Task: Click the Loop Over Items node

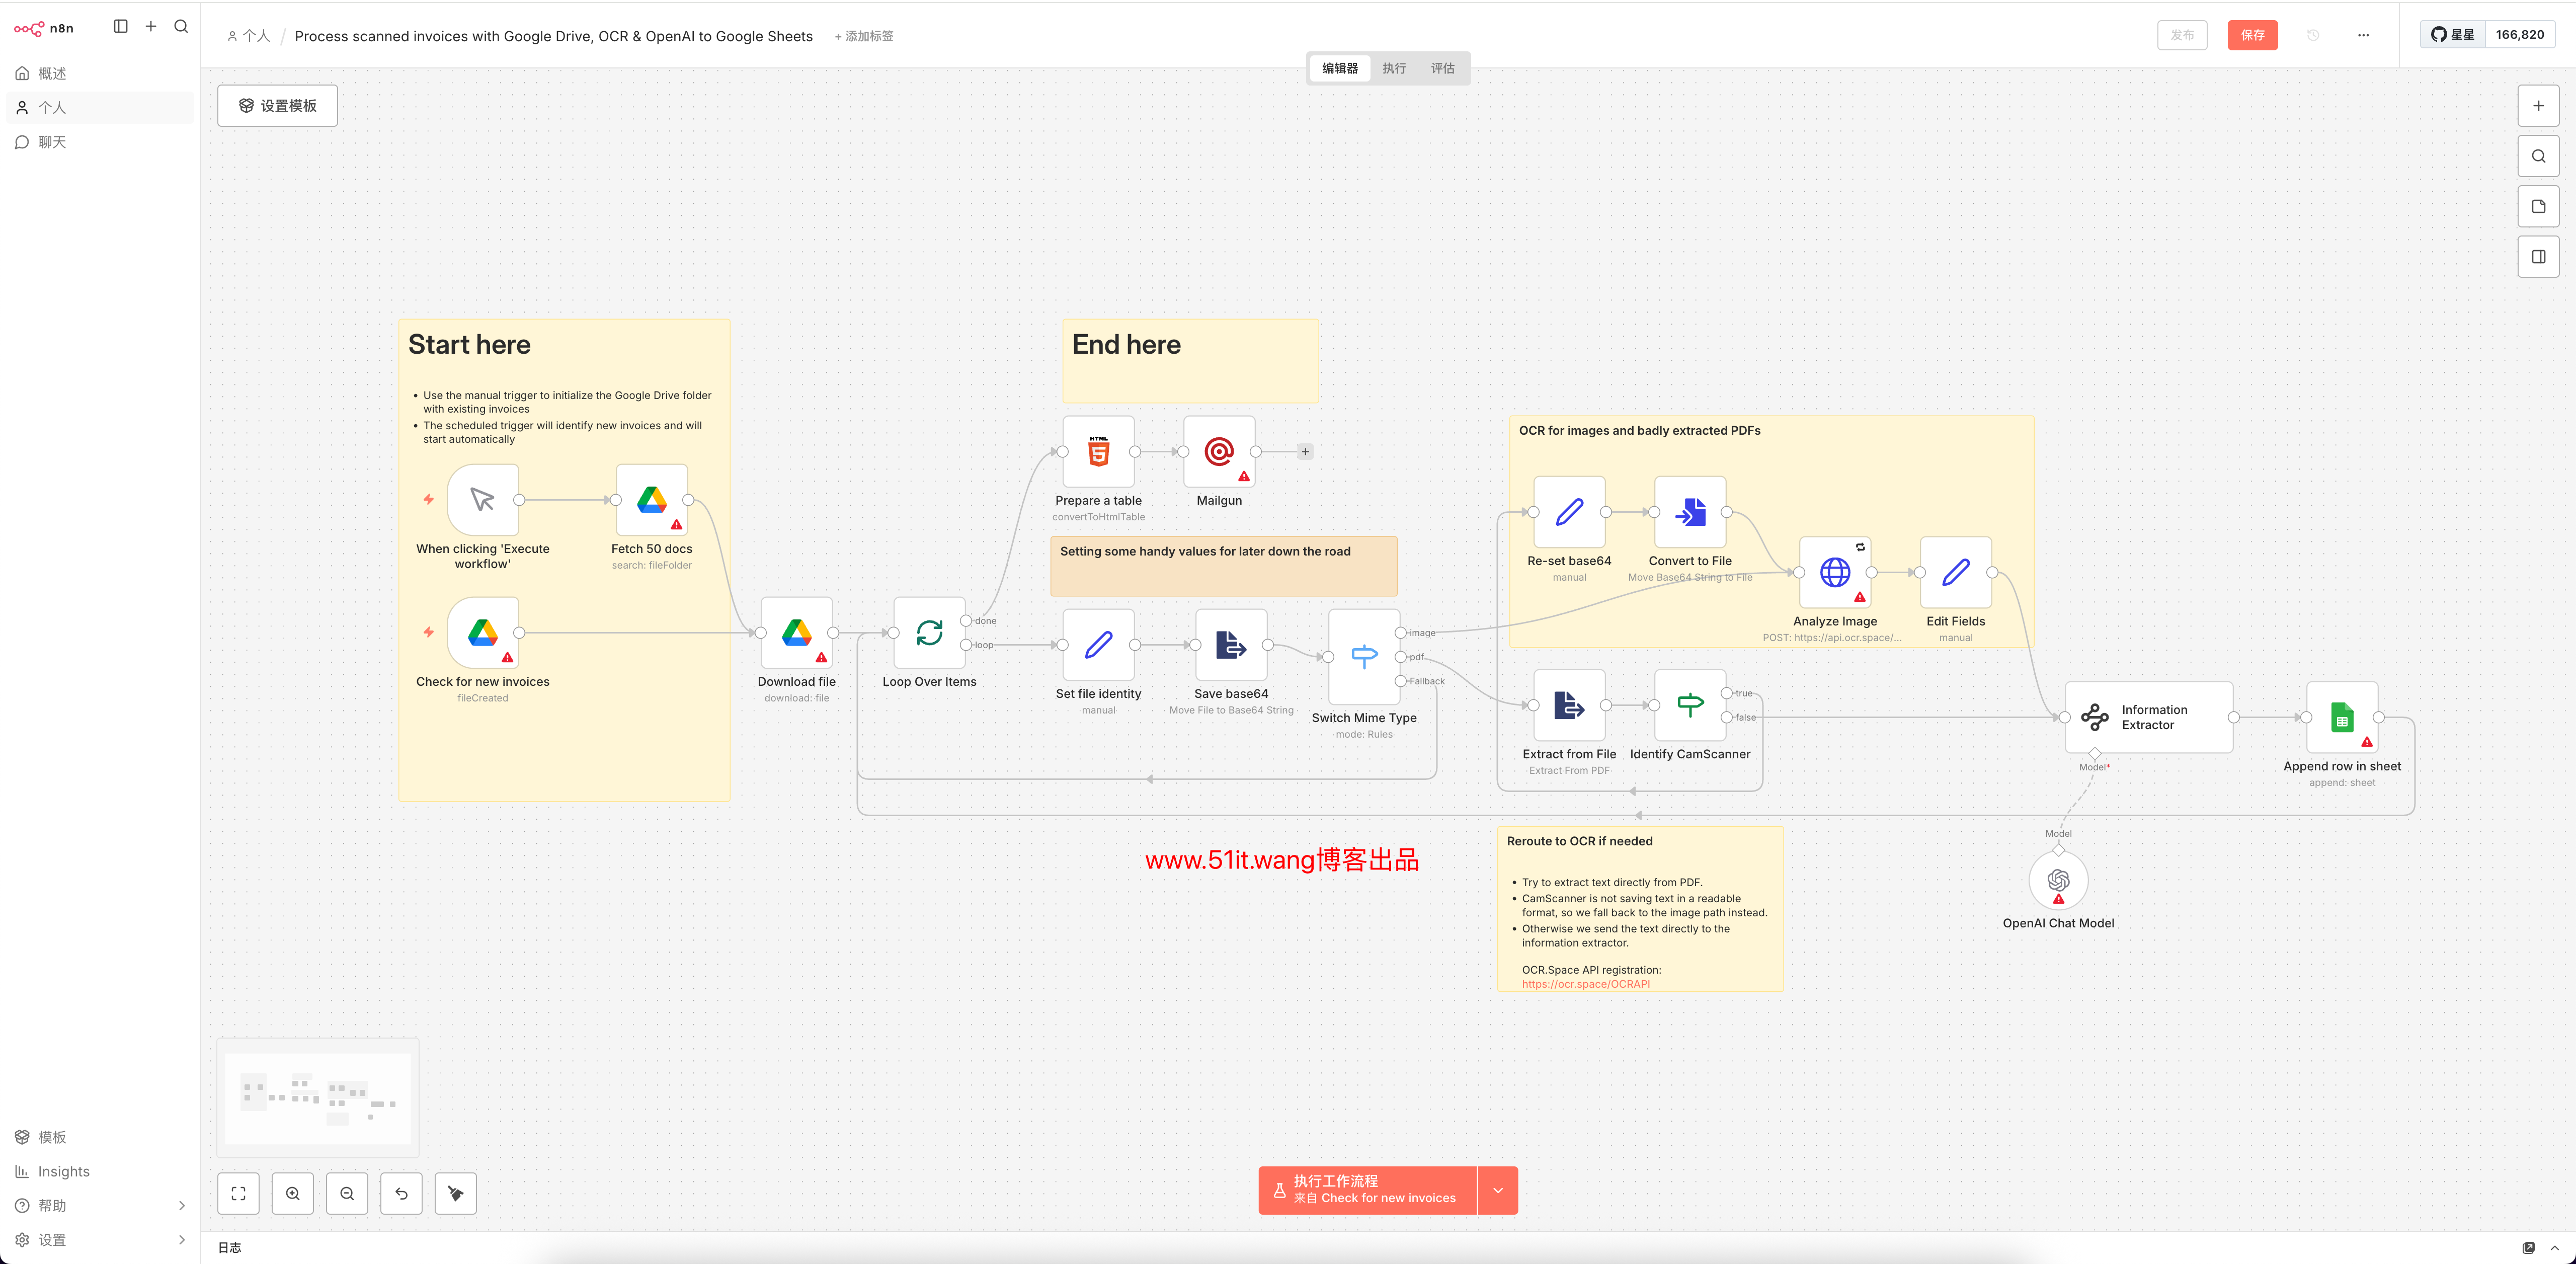Action: point(929,633)
